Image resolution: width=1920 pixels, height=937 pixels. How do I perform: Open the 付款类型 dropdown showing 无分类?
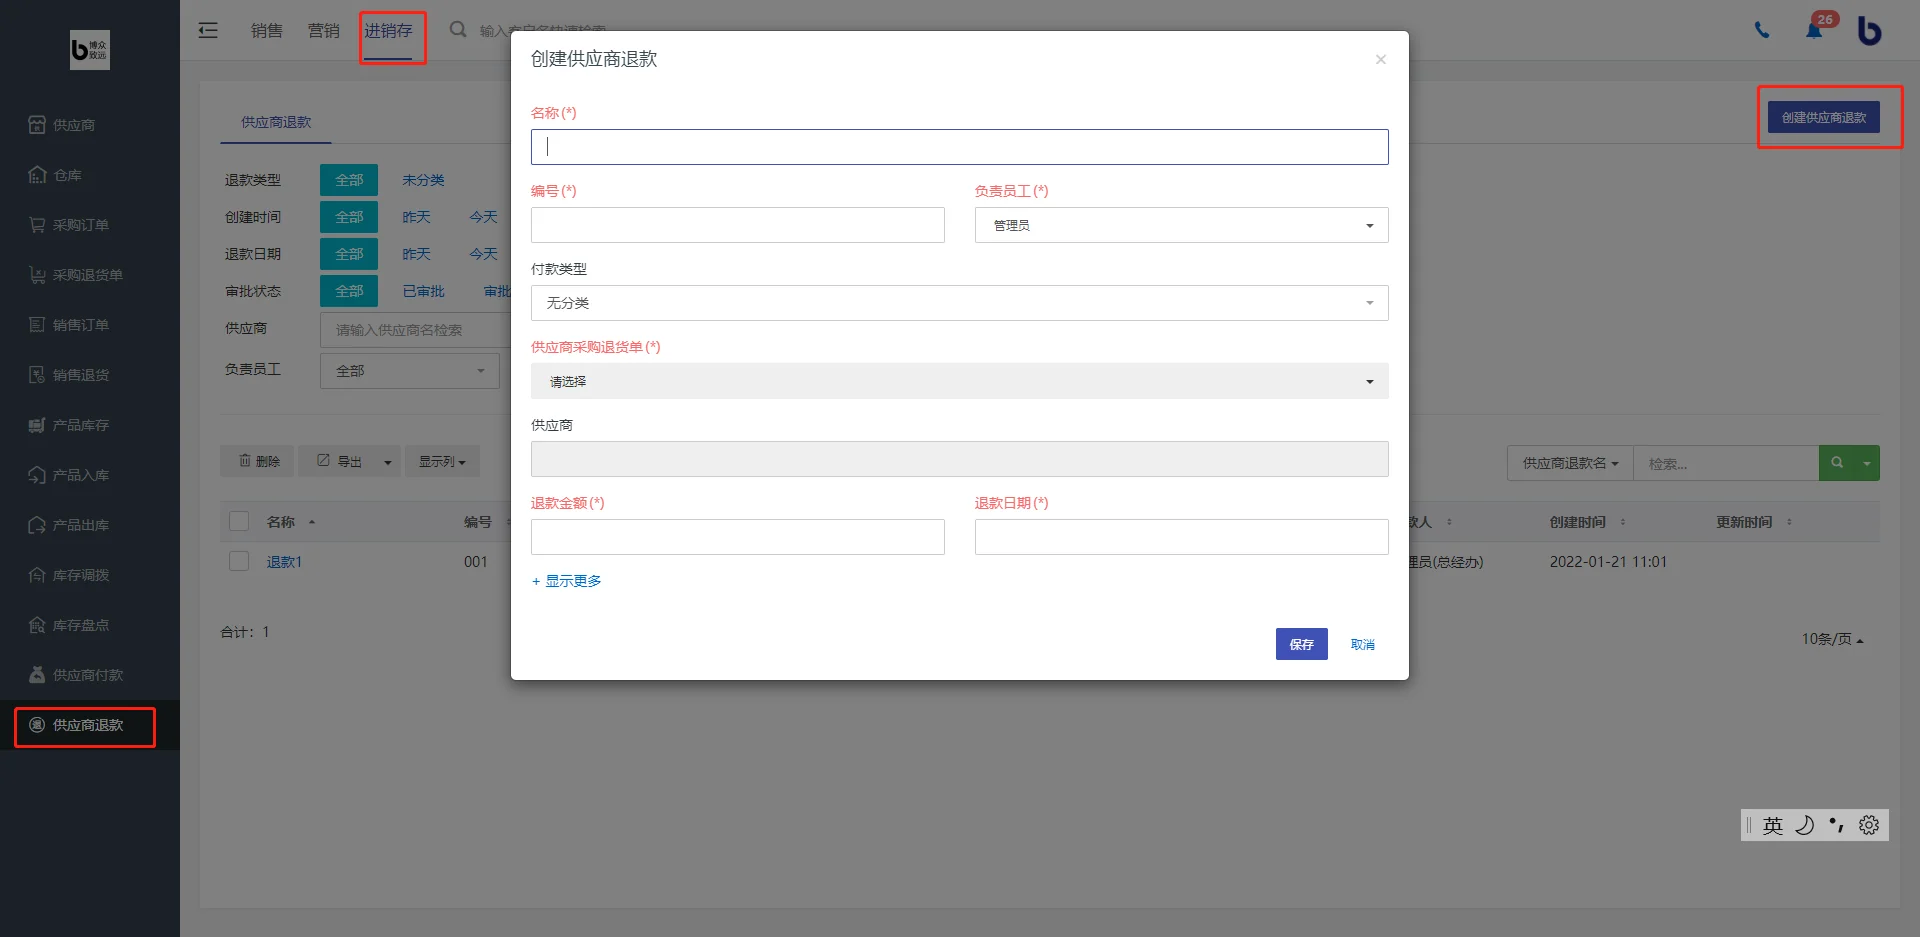[x=959, y=303]
